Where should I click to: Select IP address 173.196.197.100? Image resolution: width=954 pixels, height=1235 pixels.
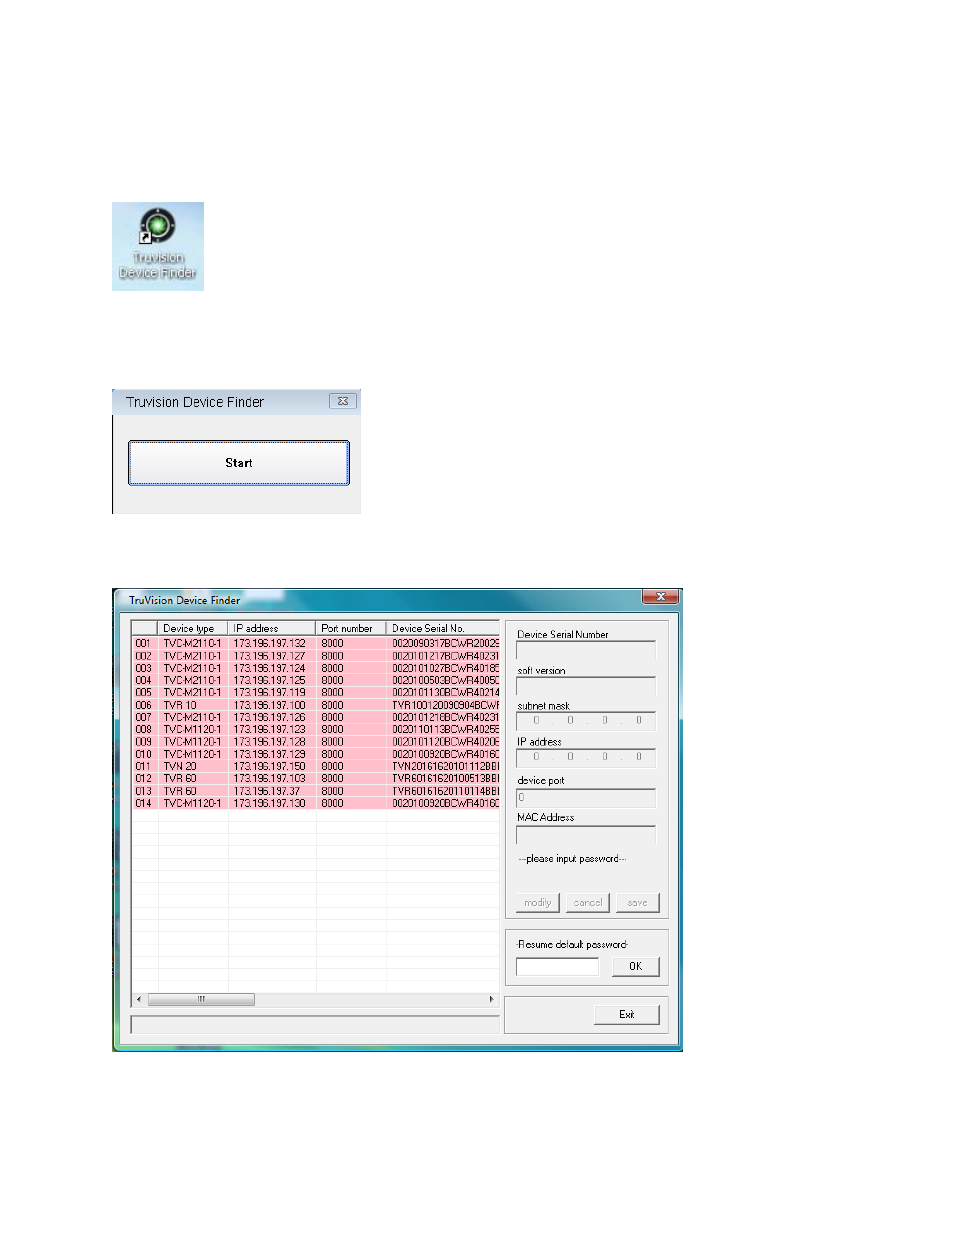tap(270, 705)
